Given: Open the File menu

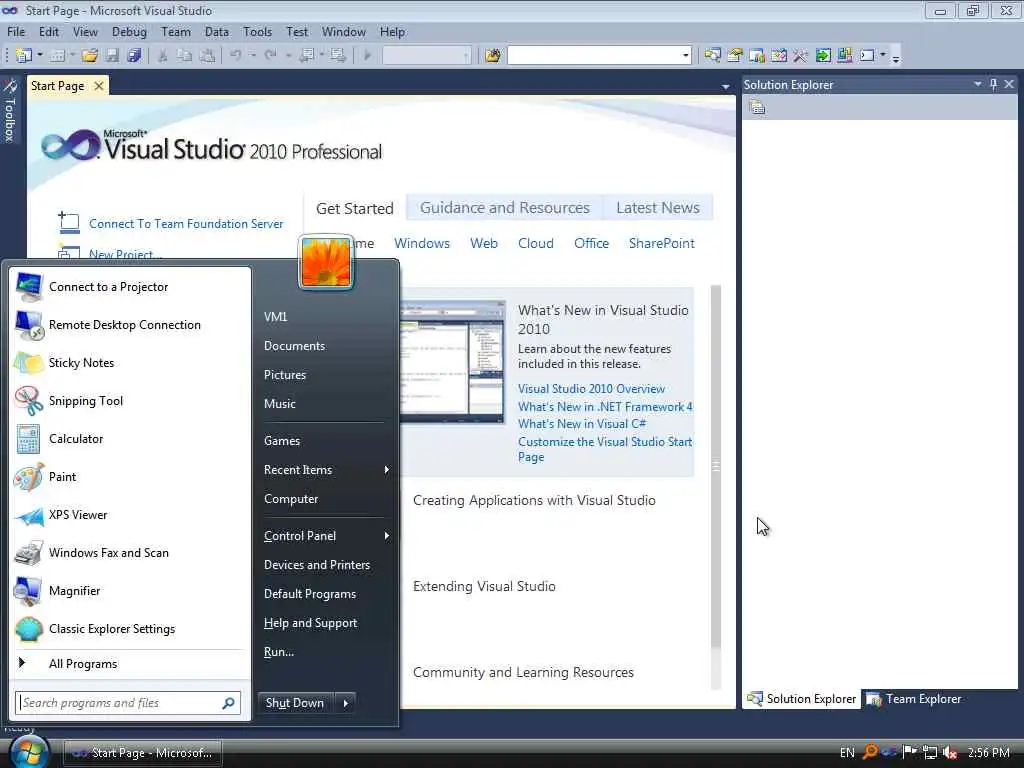Looking at the screenshot, I should coord(16,32).
